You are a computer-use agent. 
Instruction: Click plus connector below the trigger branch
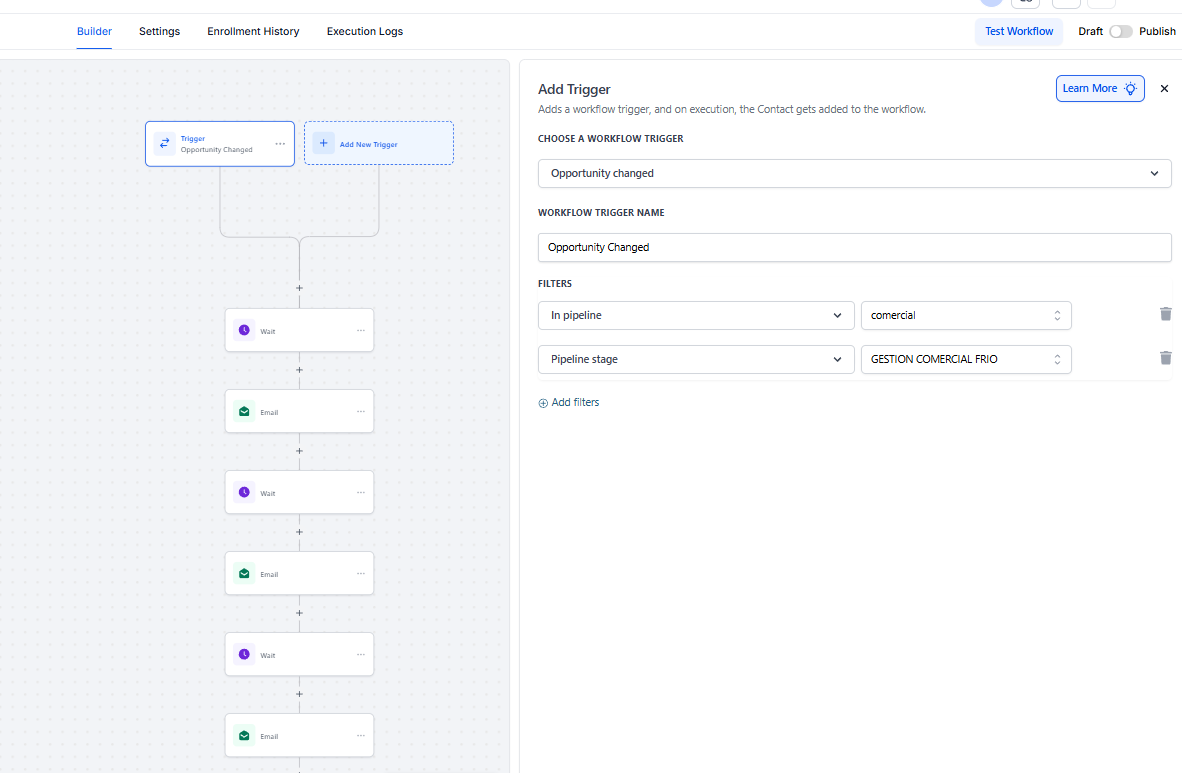coord(299,288)
